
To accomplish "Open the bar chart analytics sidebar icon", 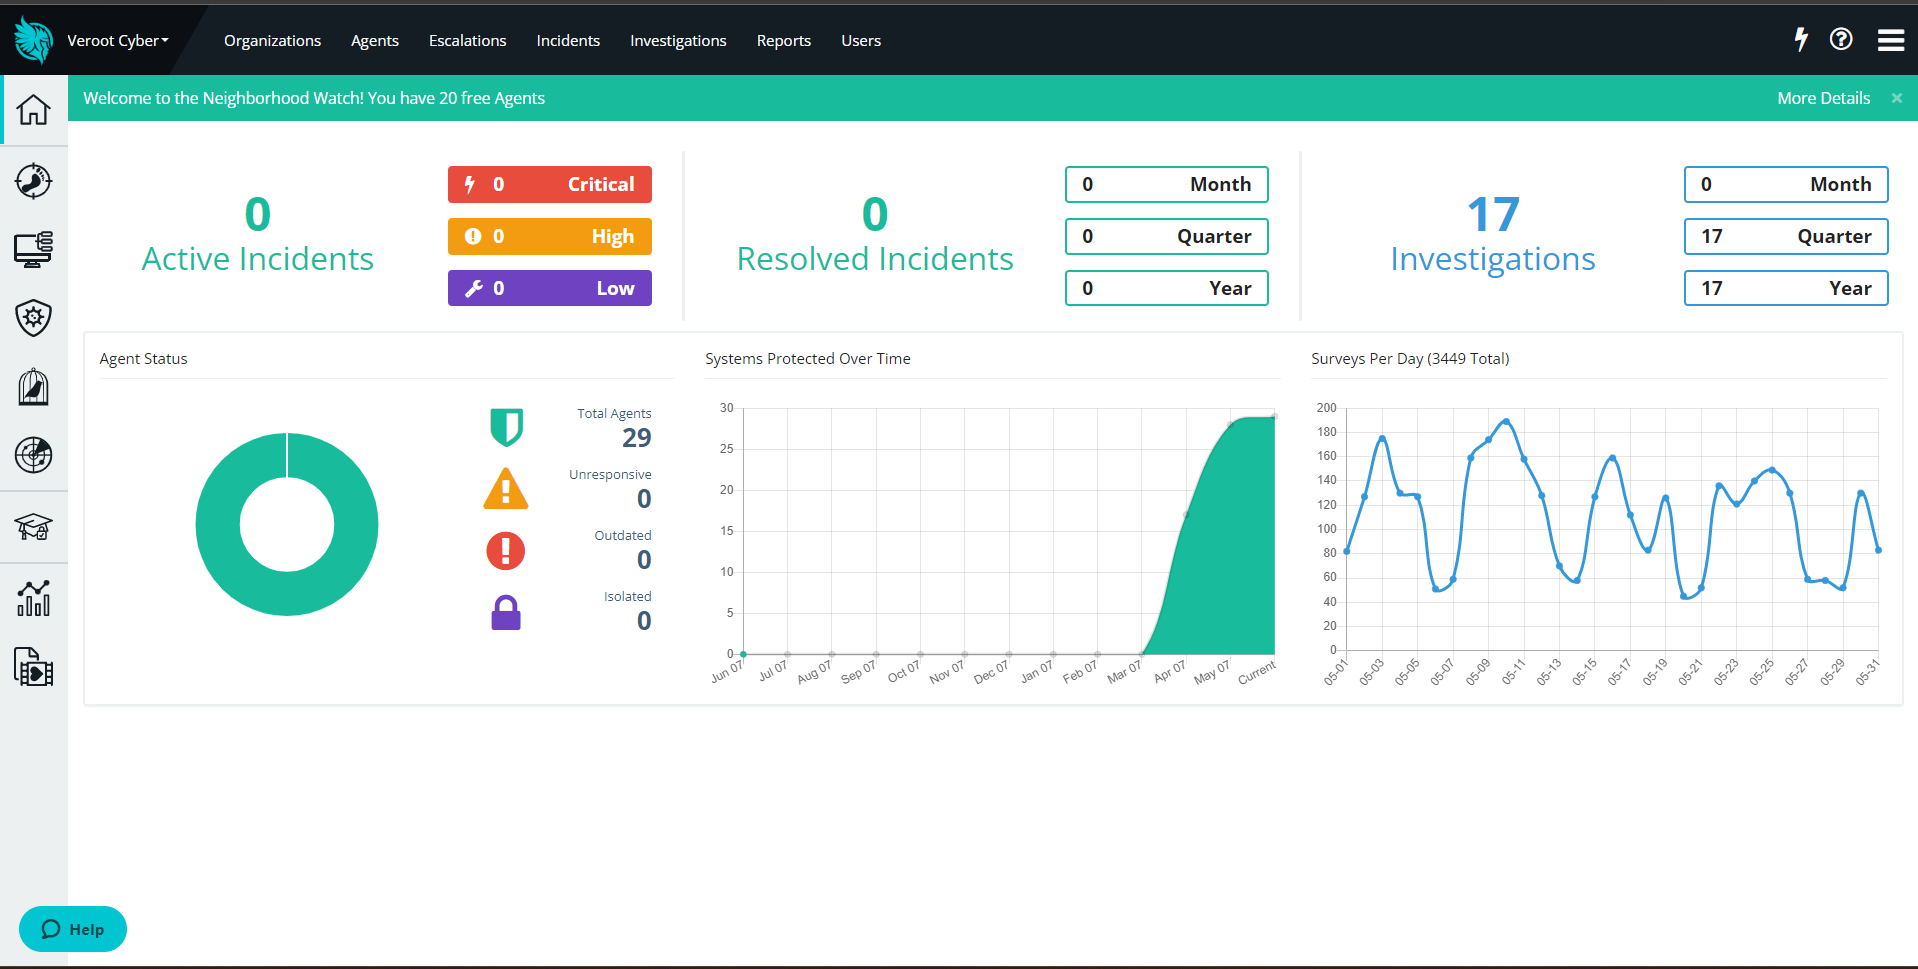I will coord(33,598).
